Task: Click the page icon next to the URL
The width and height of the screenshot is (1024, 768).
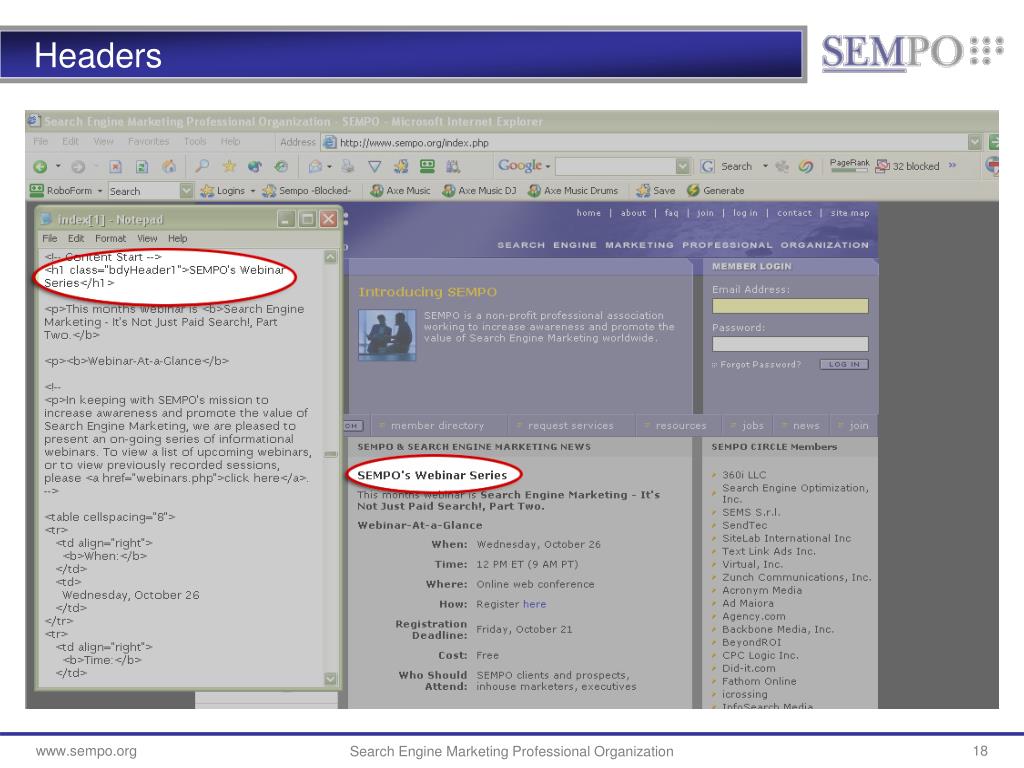Action: click(330, 142)
